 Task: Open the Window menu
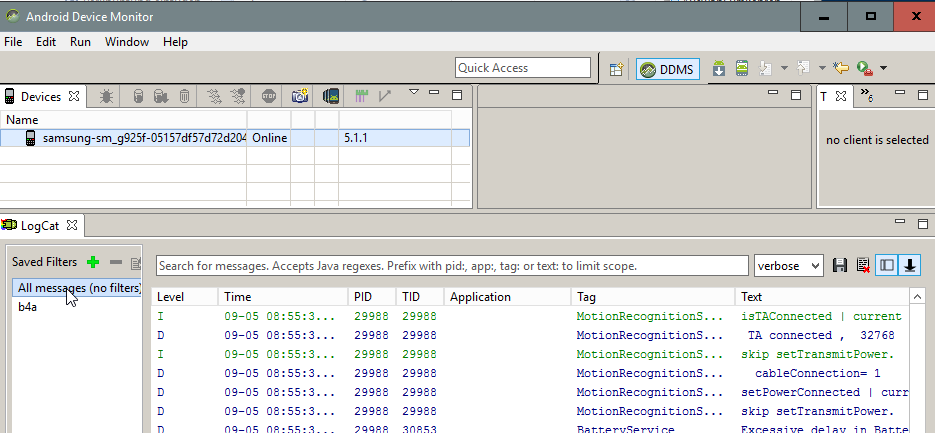pyautogui.click(x=127, y=42)
